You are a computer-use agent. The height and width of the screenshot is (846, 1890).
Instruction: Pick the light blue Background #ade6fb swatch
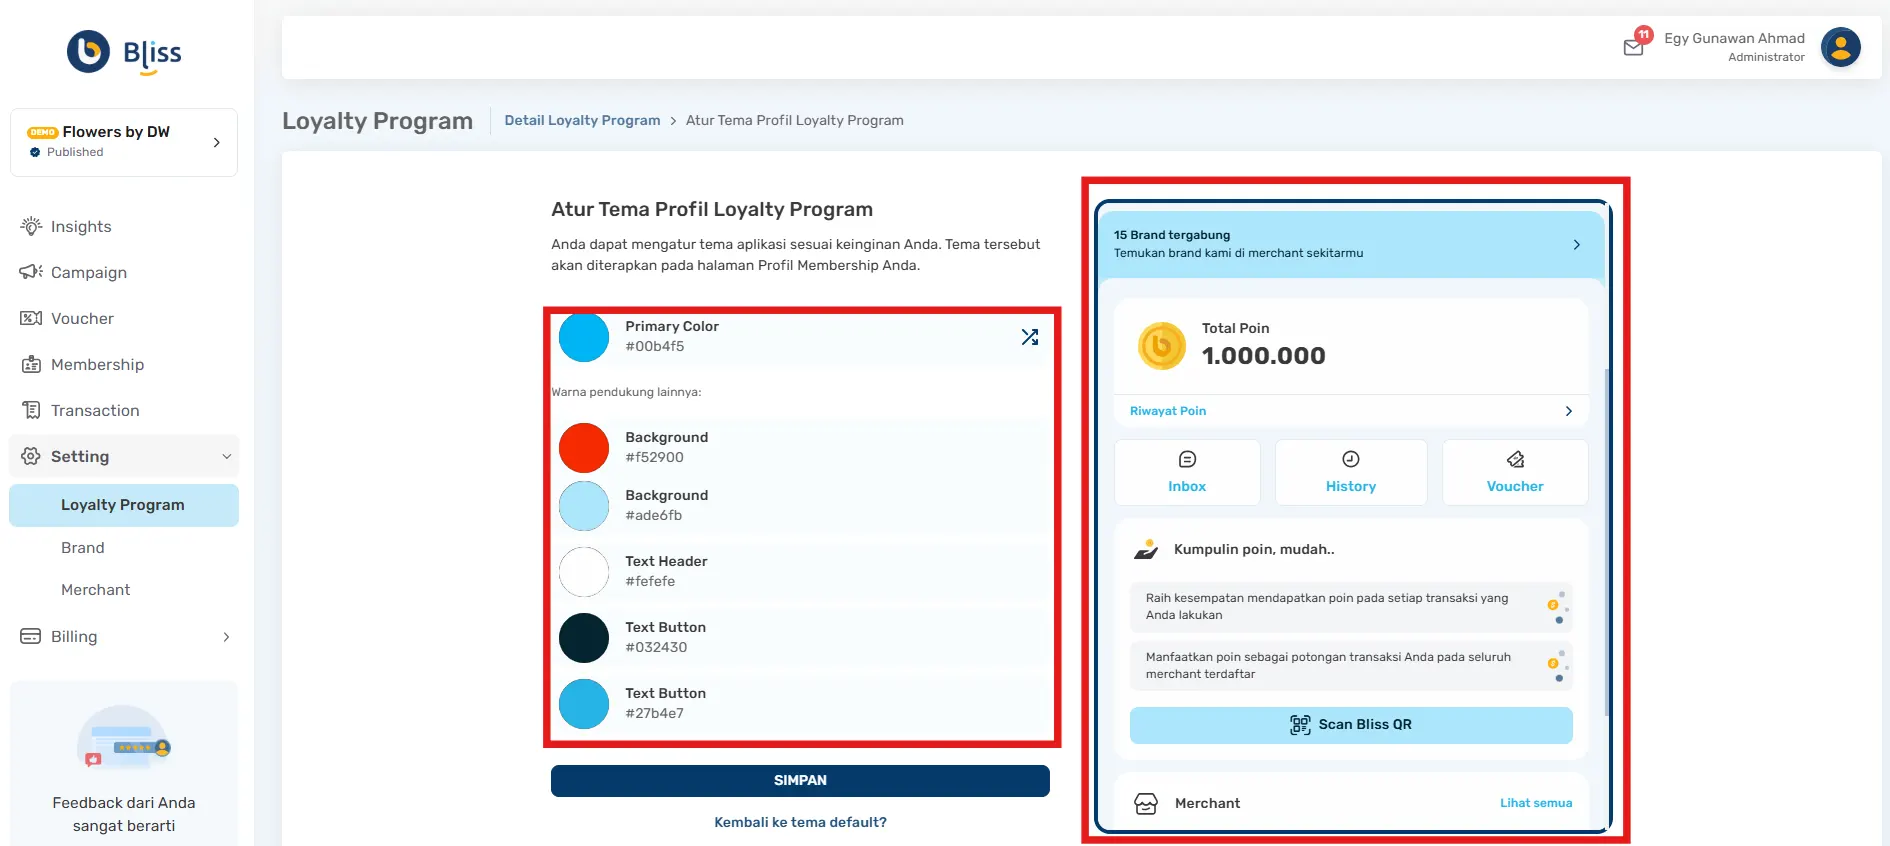(584, 506)
